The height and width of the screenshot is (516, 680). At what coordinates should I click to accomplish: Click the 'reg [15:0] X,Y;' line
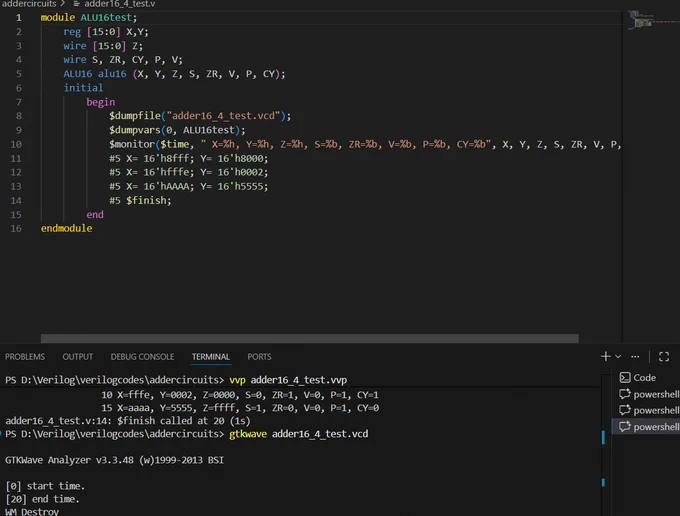pos(106,32)
